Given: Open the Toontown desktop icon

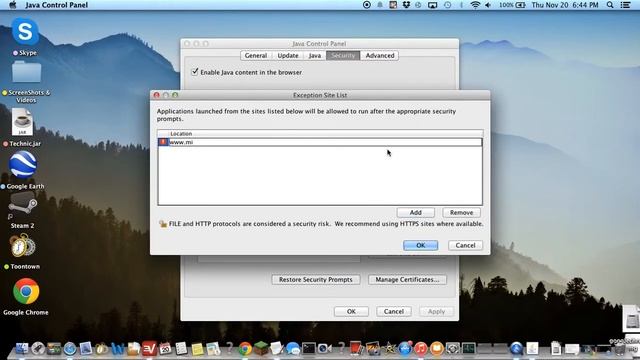Looking at the screenshot, I should [23, 246].
